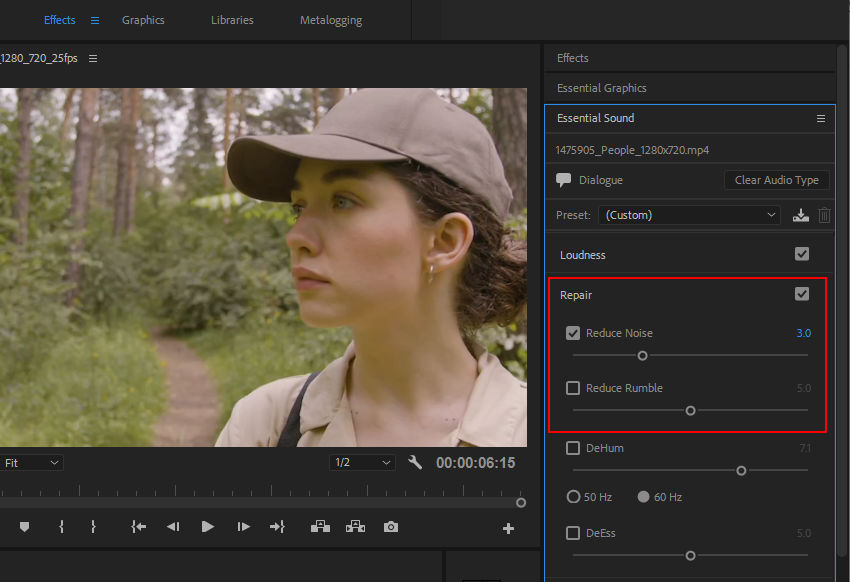Delete the preset with trash icon
This screenshot has width=850, height=582.
coord(824,215)
